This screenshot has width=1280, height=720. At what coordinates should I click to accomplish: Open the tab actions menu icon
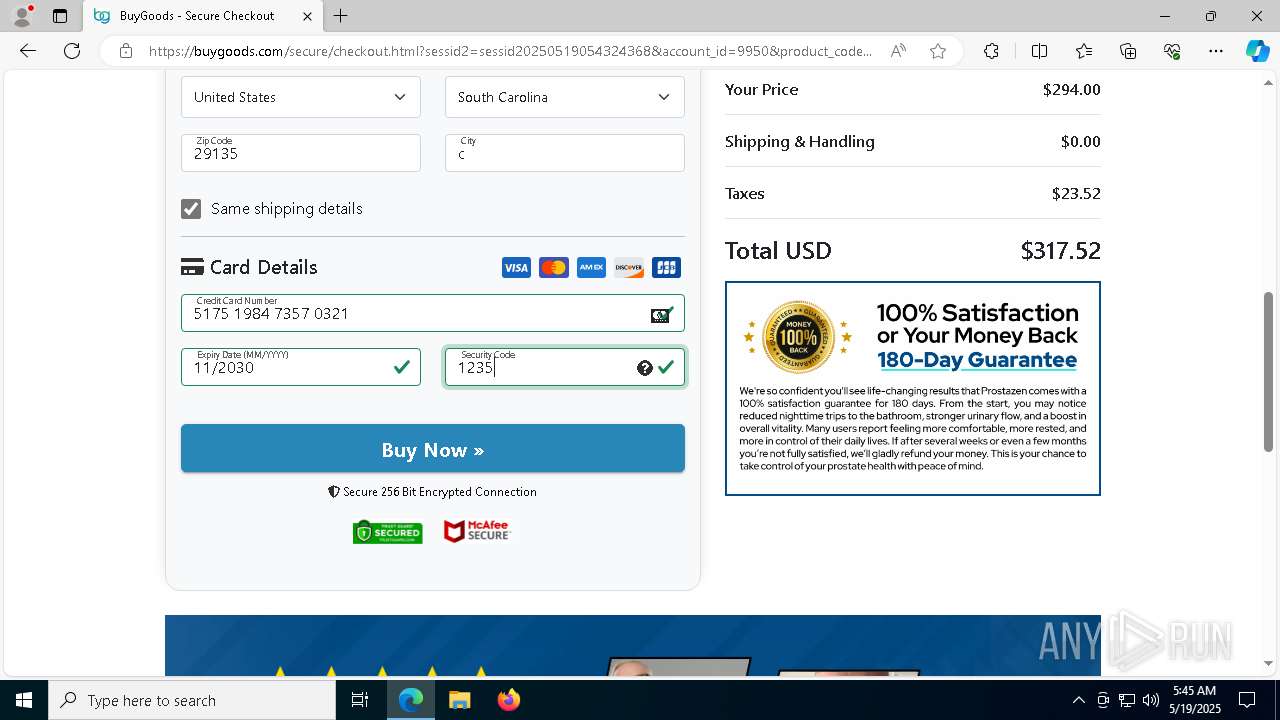coord(60,16)
